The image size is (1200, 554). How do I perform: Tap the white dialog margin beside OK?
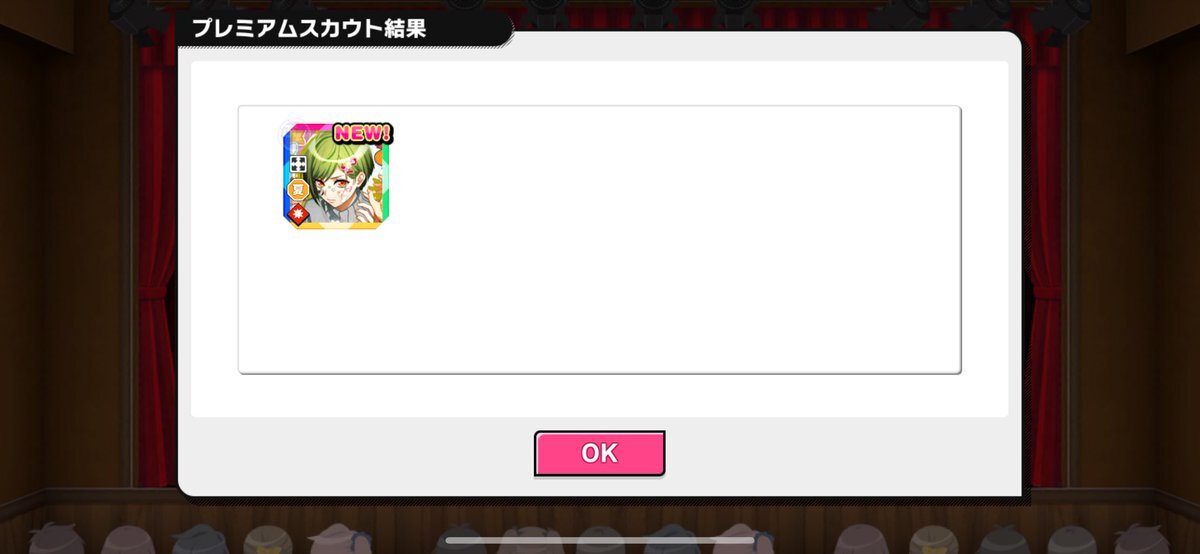coord(360,453)
